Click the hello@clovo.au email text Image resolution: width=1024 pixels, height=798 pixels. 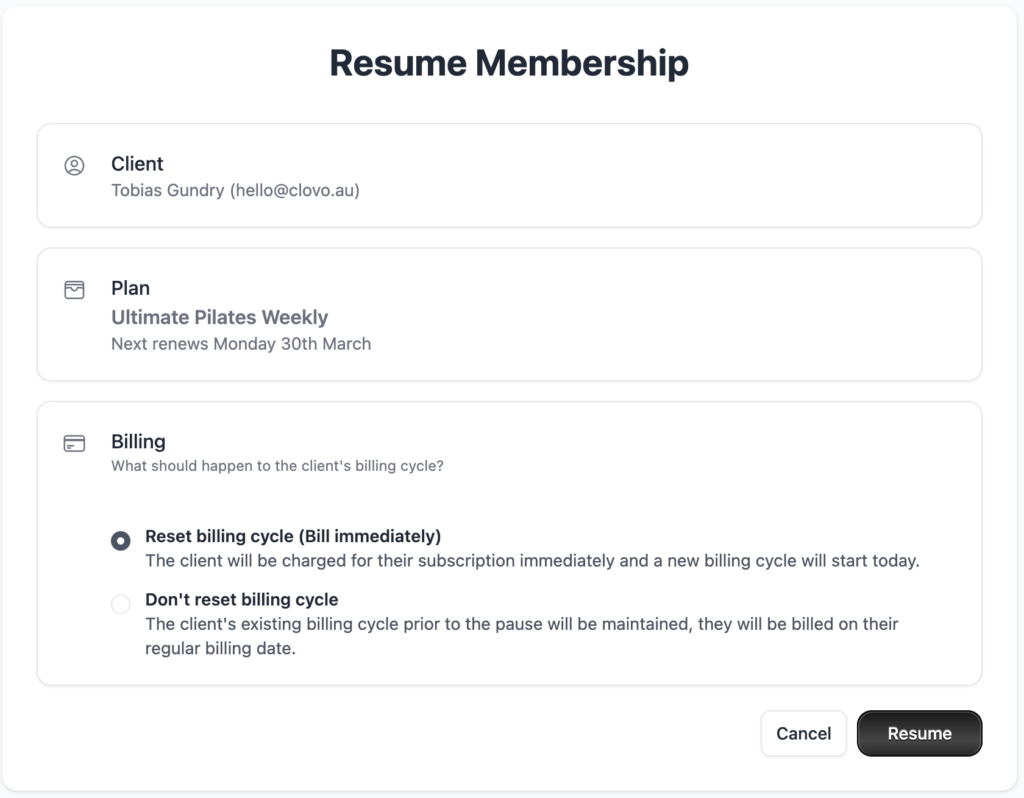295,190
